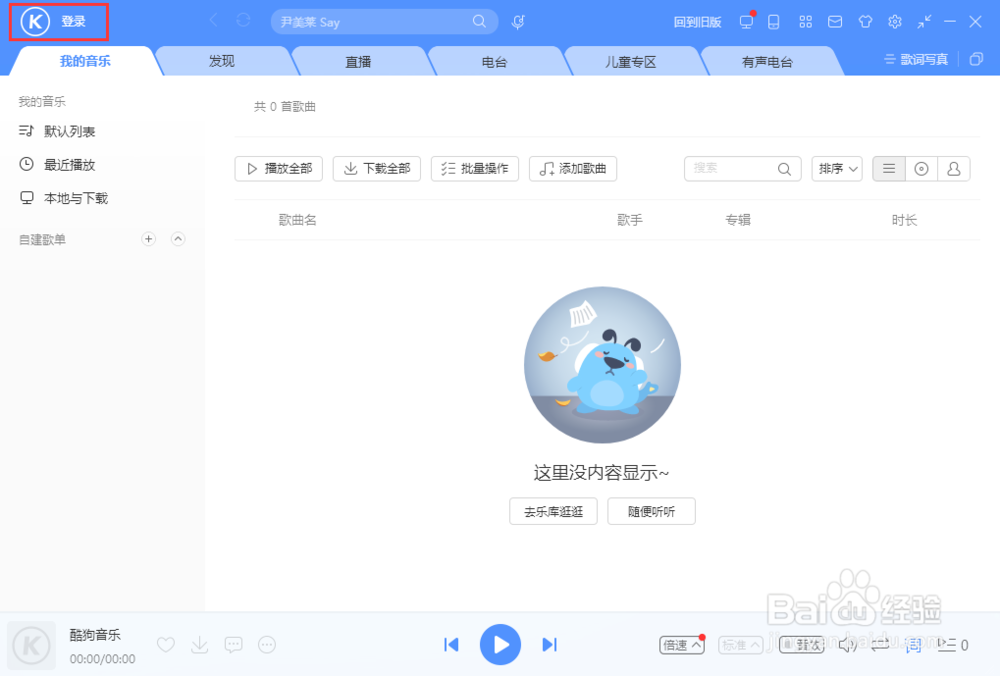Click the 歌手 column header
The width and height of the screenshot is (1000, 676).
630,220
